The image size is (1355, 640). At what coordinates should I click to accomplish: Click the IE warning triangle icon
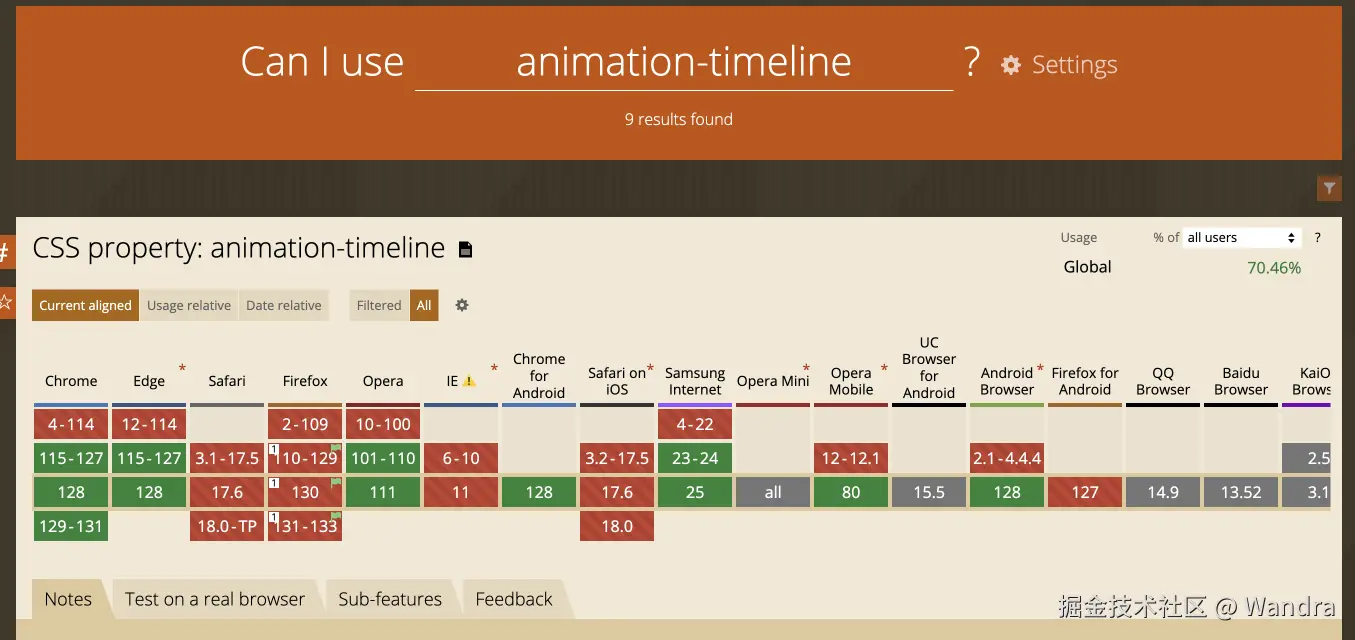coord(469,381)
